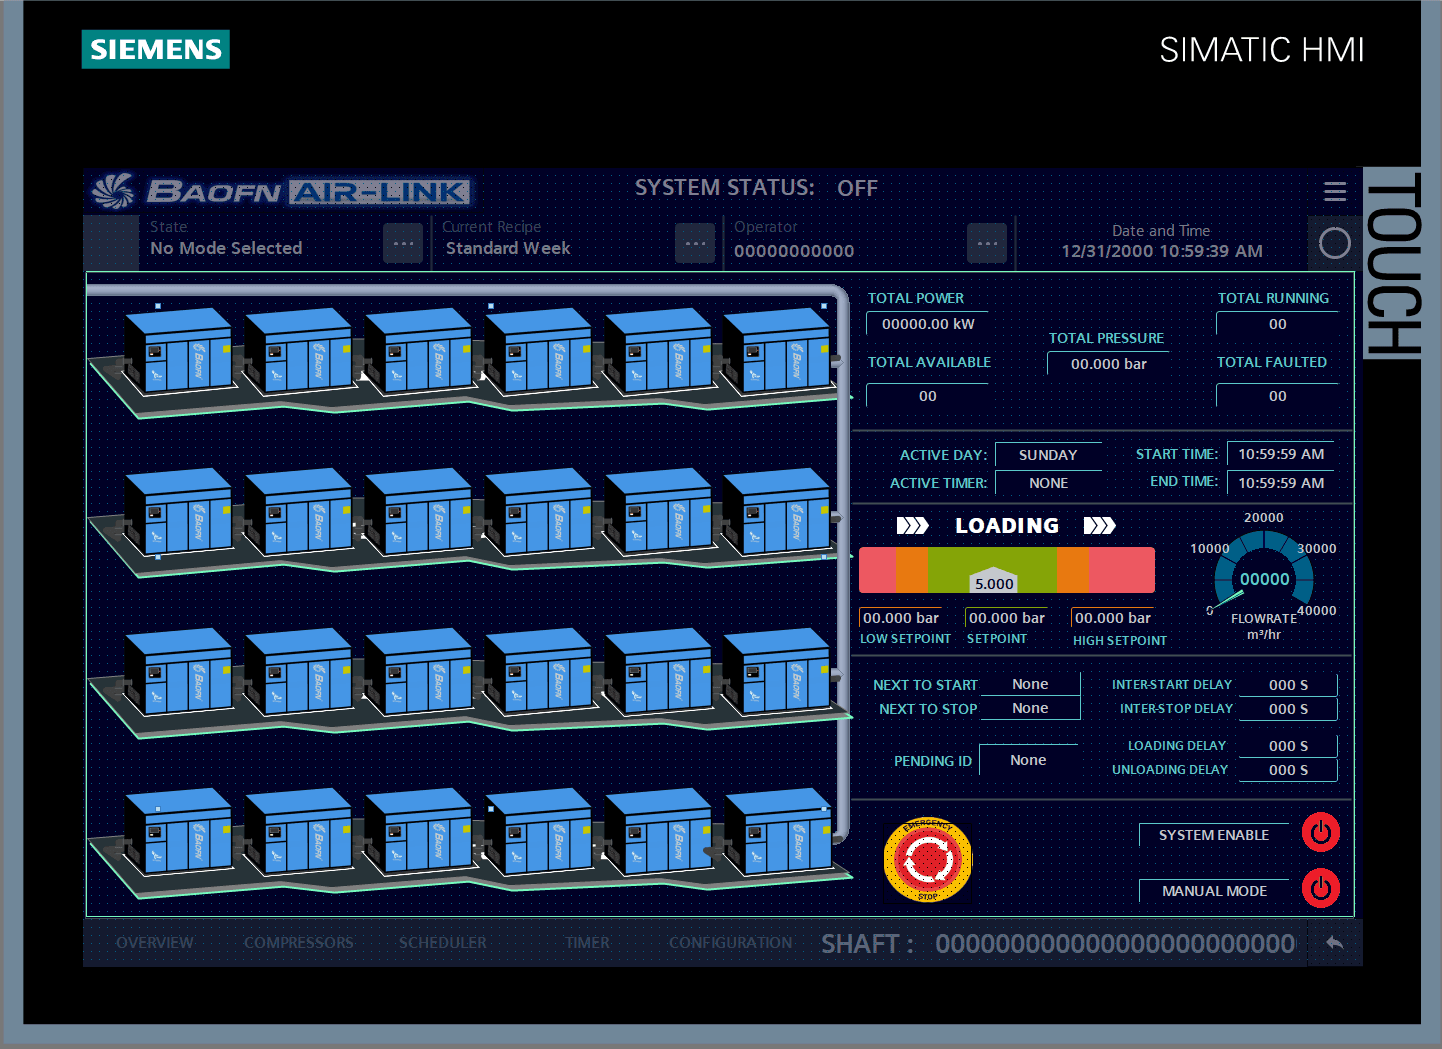Select fourth compressor in bottom row
Image resolution: width=1442 pixels, height=1049 pixels.
pos(538,830)
